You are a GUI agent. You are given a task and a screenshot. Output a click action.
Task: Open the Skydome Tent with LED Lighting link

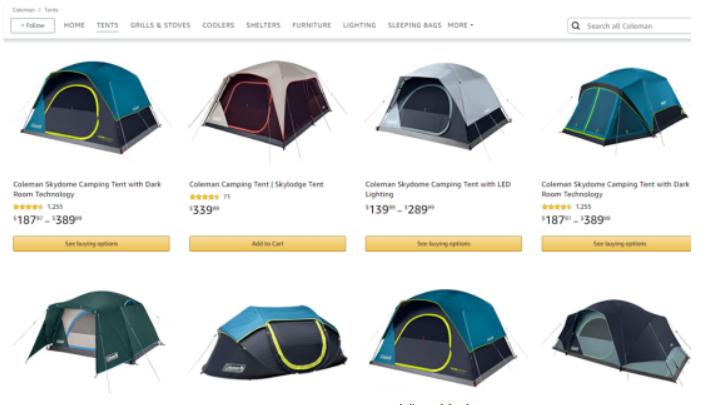coord(438,189)
